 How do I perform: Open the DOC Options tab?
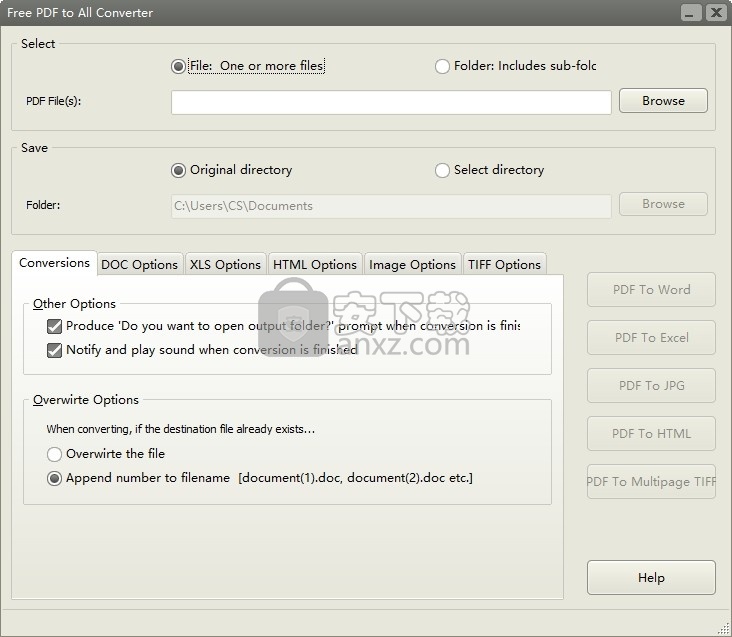click(x=140, y=265)
